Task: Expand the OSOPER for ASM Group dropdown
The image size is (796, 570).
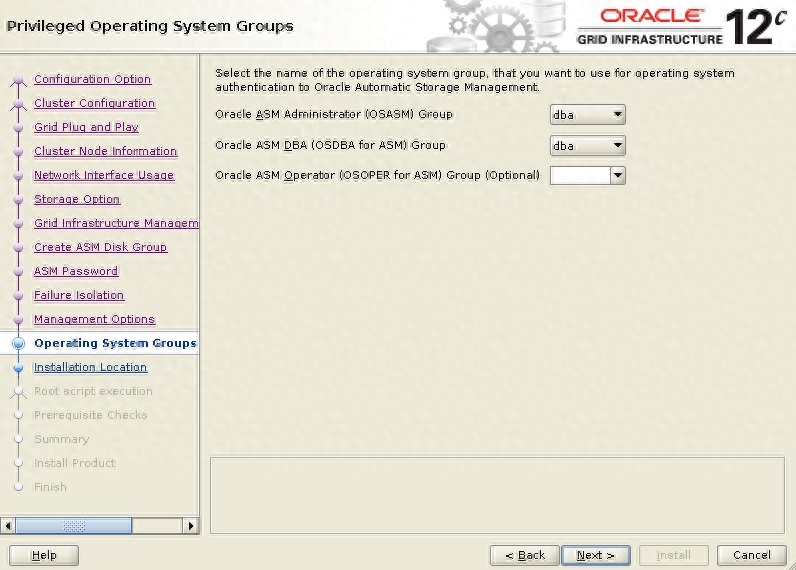Action: point(588,176)
